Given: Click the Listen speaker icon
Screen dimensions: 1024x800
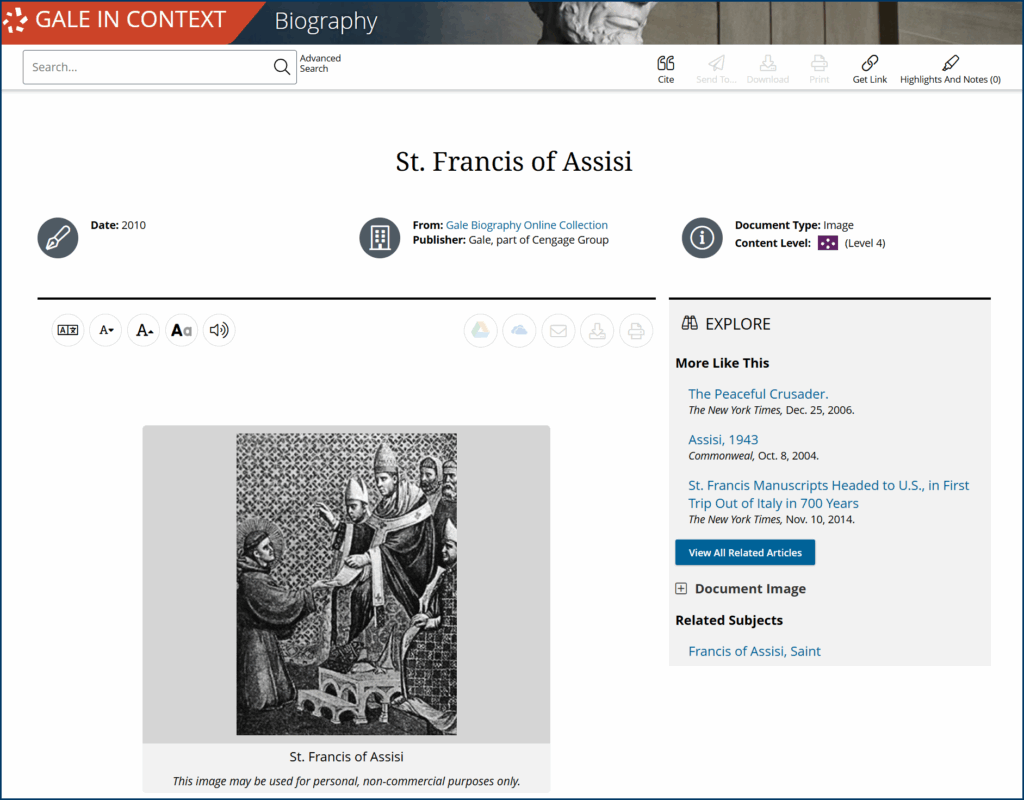Looking at the screenshot, I should (219, 330).
